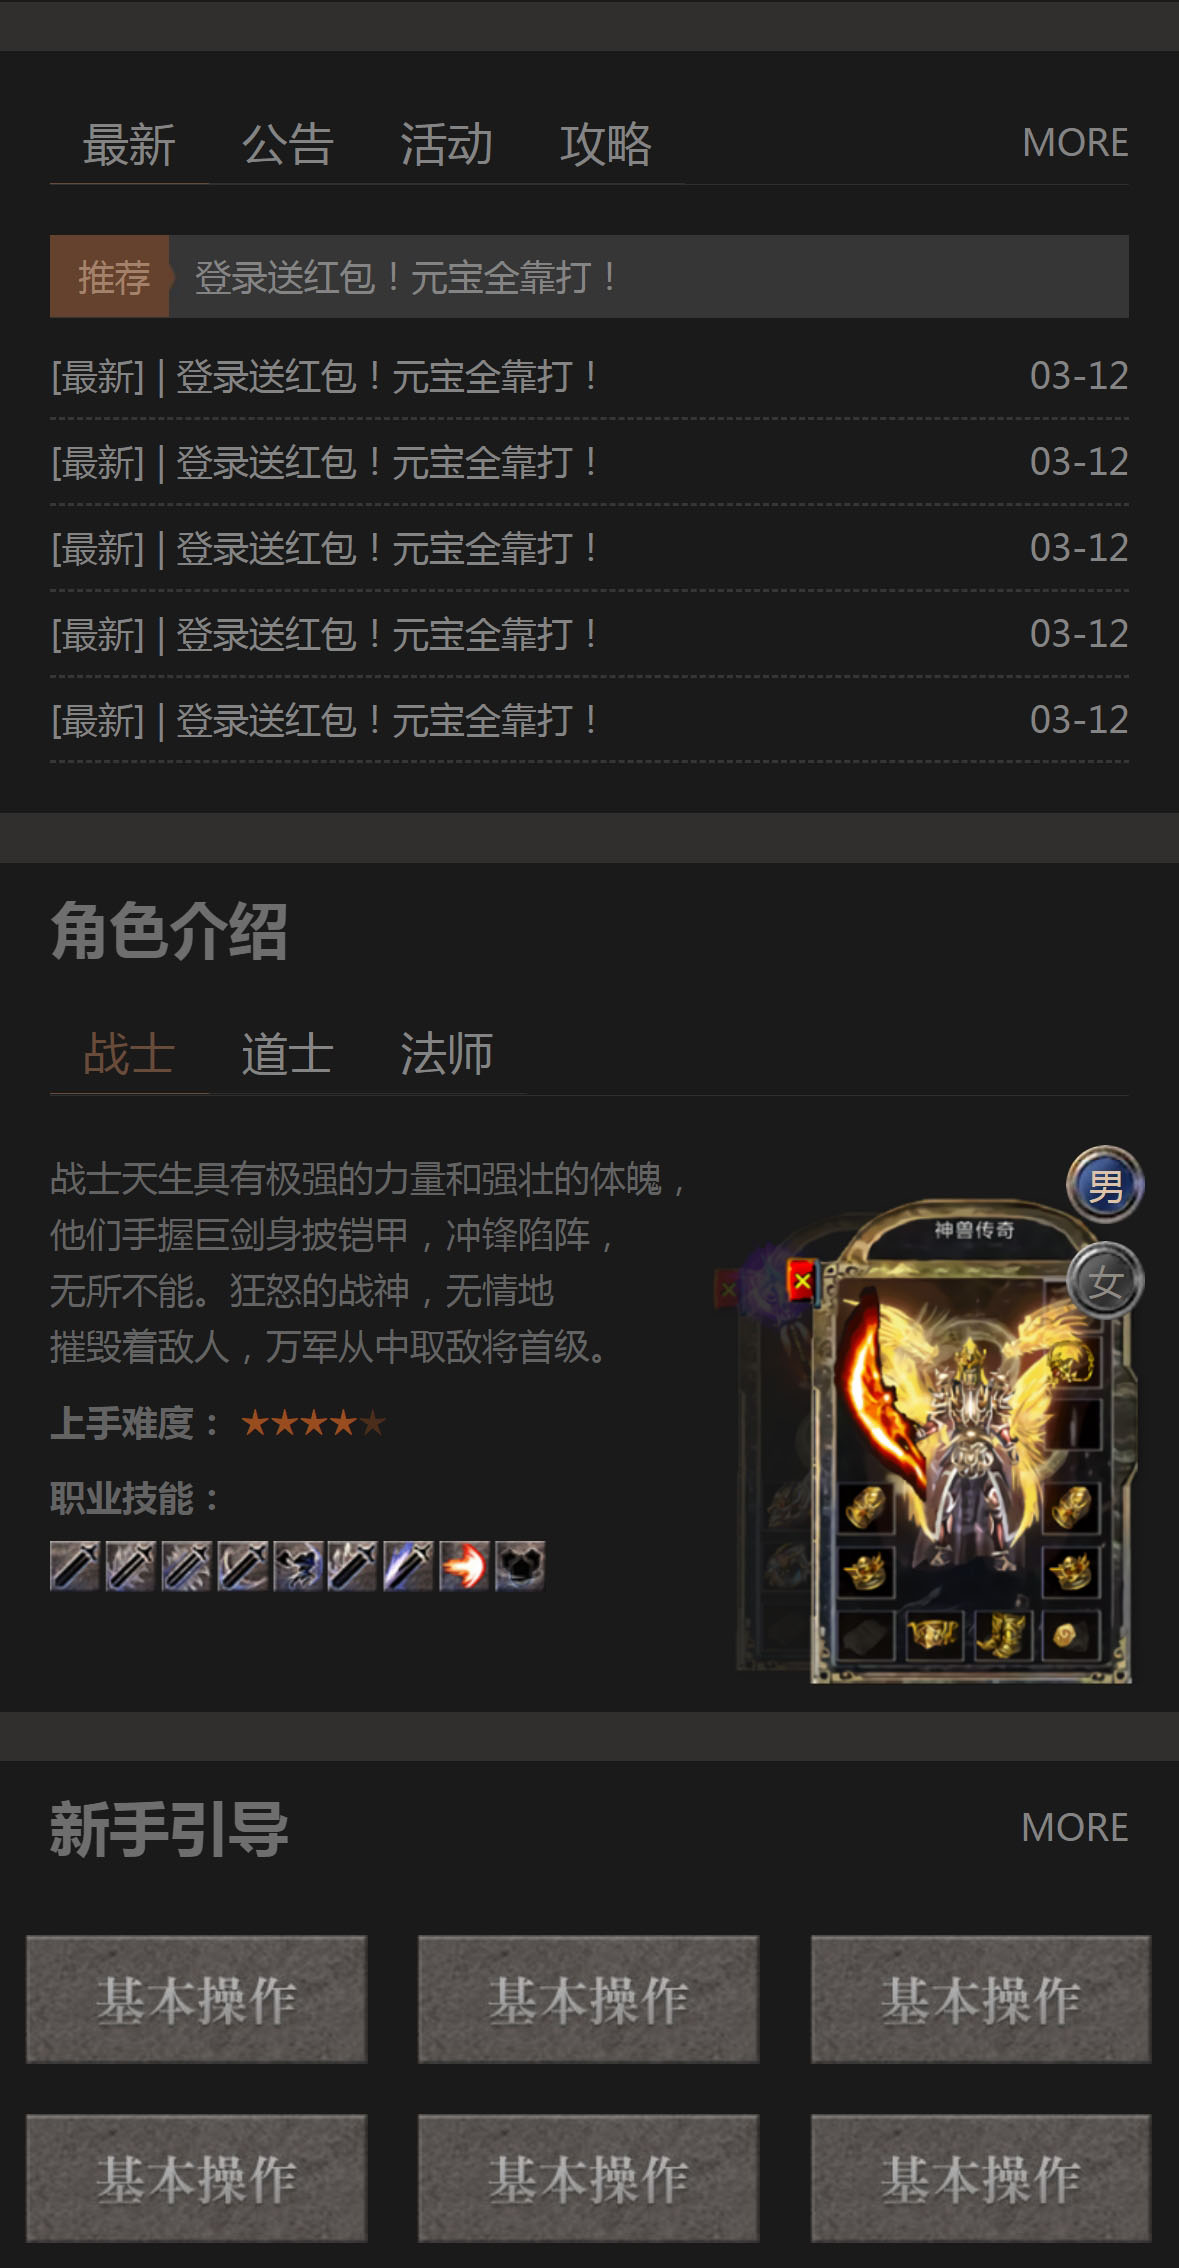Open MORE link beside news tabs

pyautogui.click(x=1075, y=143)
